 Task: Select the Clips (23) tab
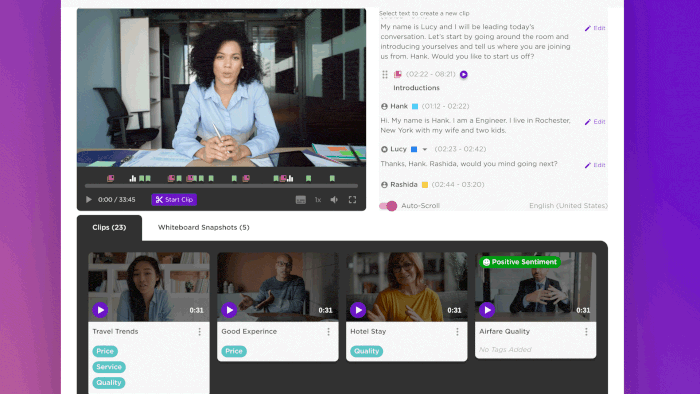point(109,228)
